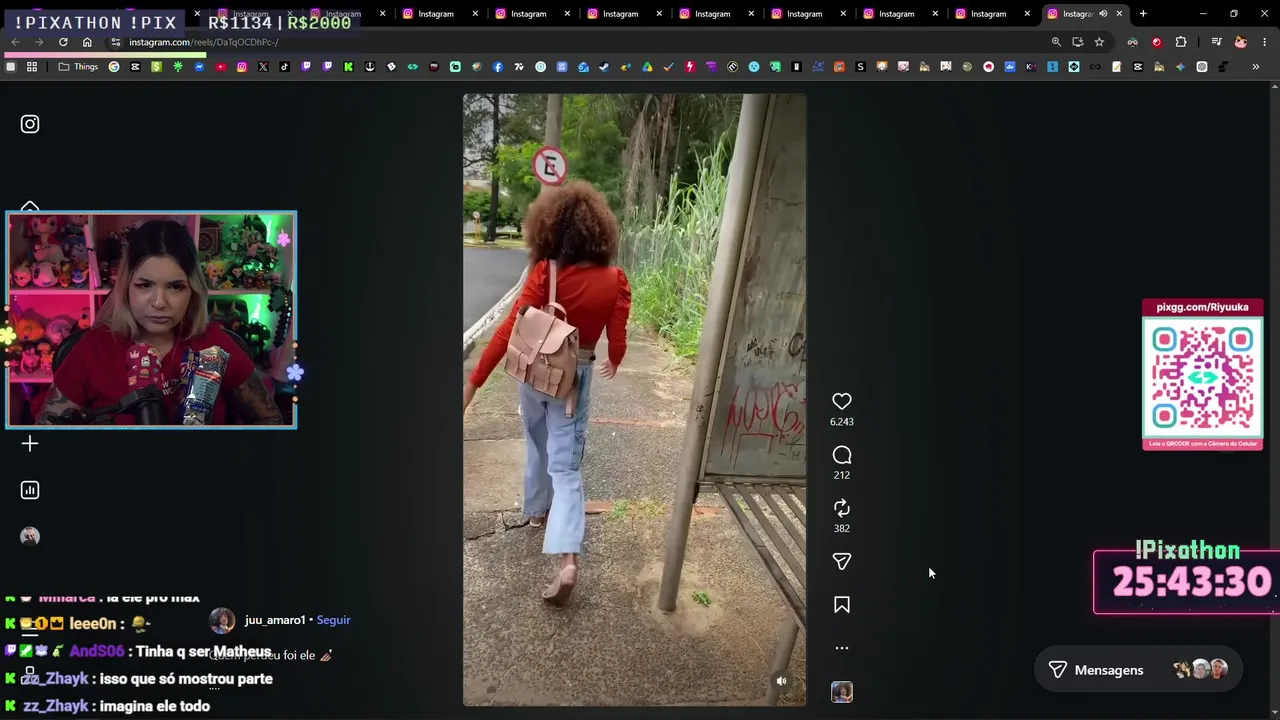This screenshot has width=1280, height=720.
Task: Mute the reel with the speaker icon
Action: pyautogui.click(x=782, y=681)
